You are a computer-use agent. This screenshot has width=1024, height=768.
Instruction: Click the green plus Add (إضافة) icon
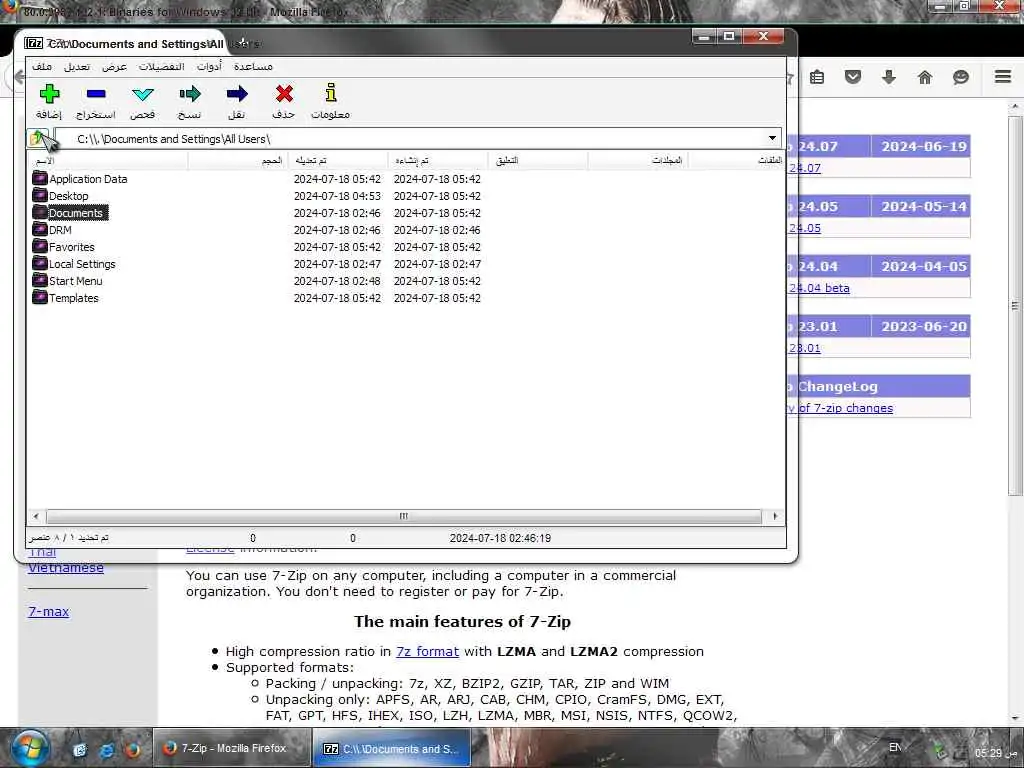(x=49, y=94)
